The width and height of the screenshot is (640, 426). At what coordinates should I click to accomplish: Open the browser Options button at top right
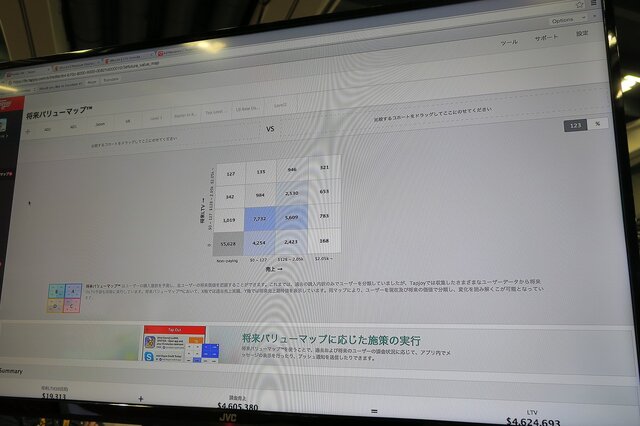(x=562, y=19)
